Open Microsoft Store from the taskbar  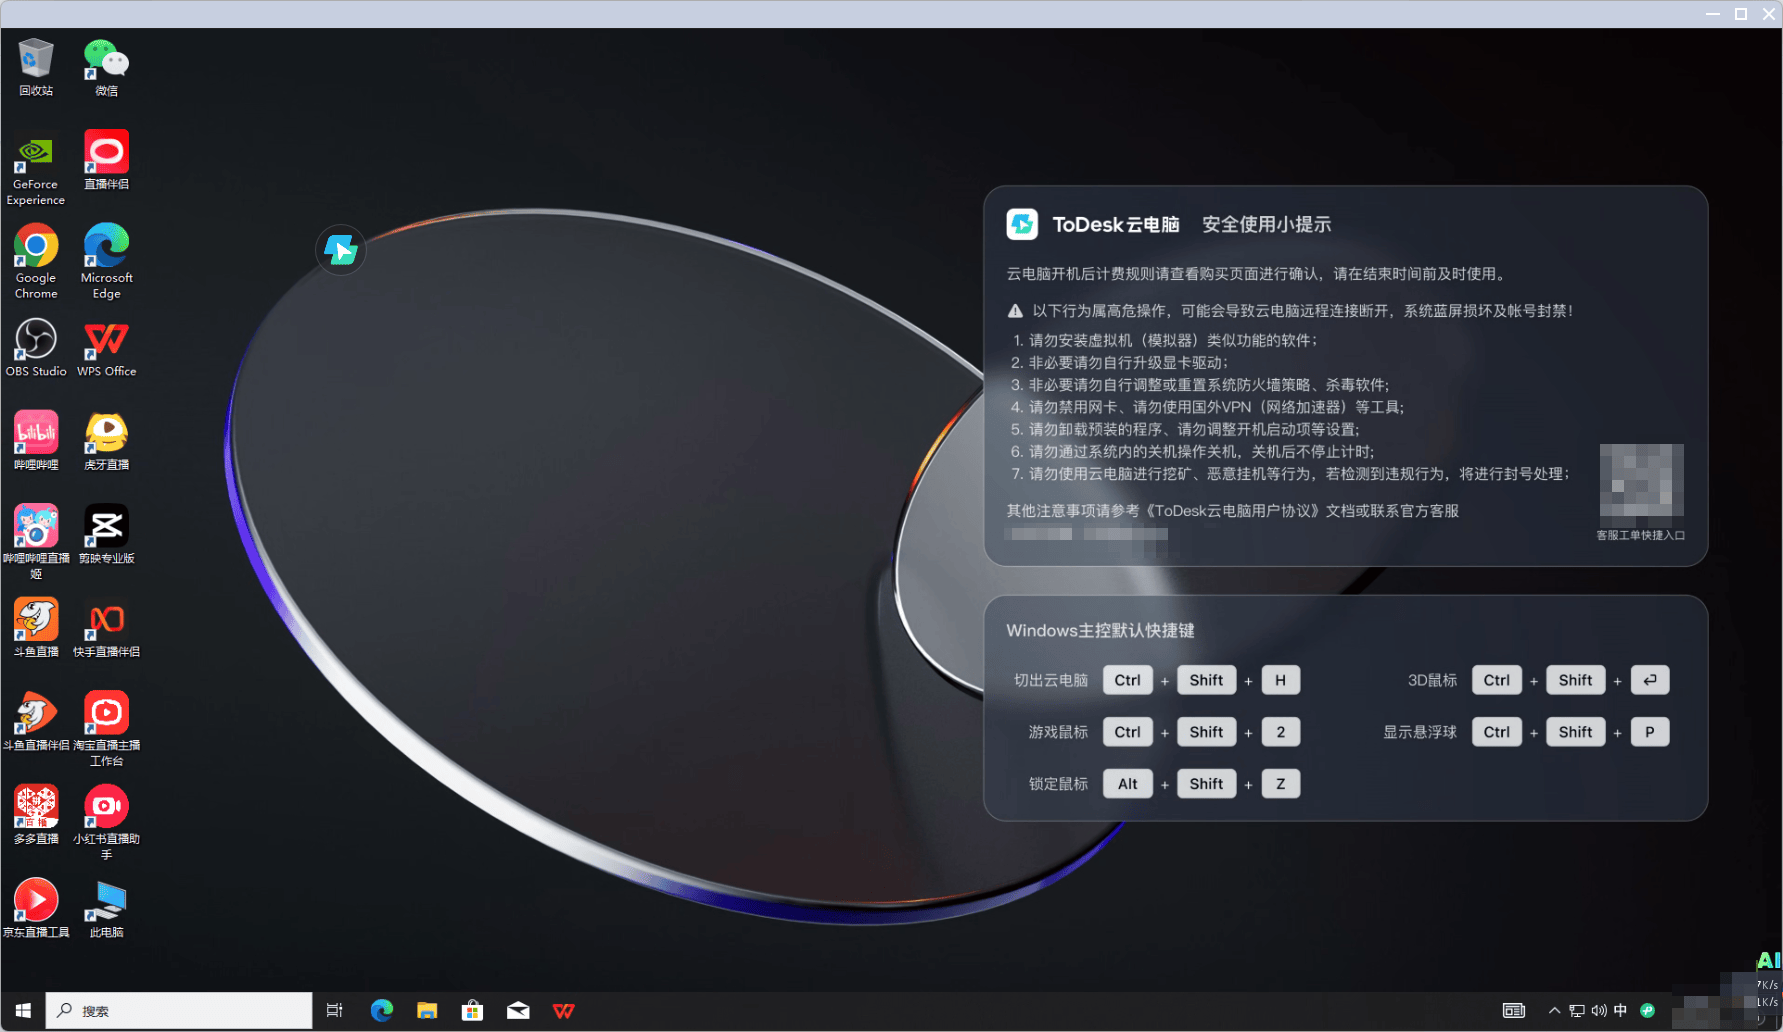(472, 1011)
